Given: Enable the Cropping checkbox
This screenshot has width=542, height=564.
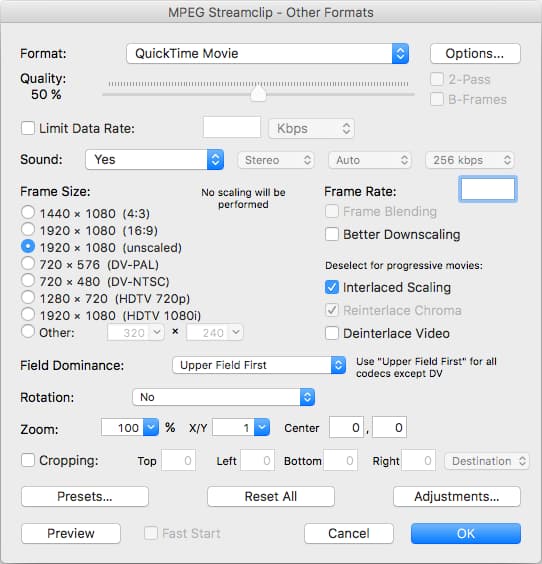Looking at the screenshot, I should (x=28, y=460).
